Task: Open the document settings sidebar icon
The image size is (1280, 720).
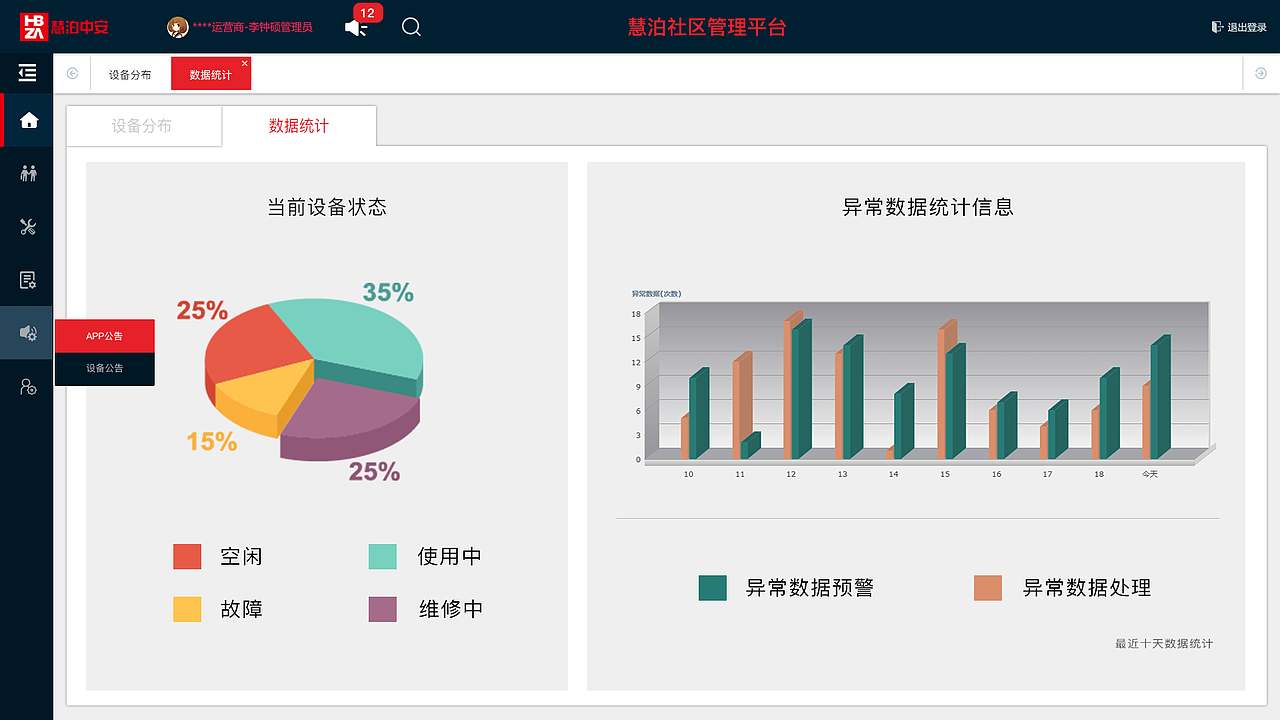Action: 27,280
